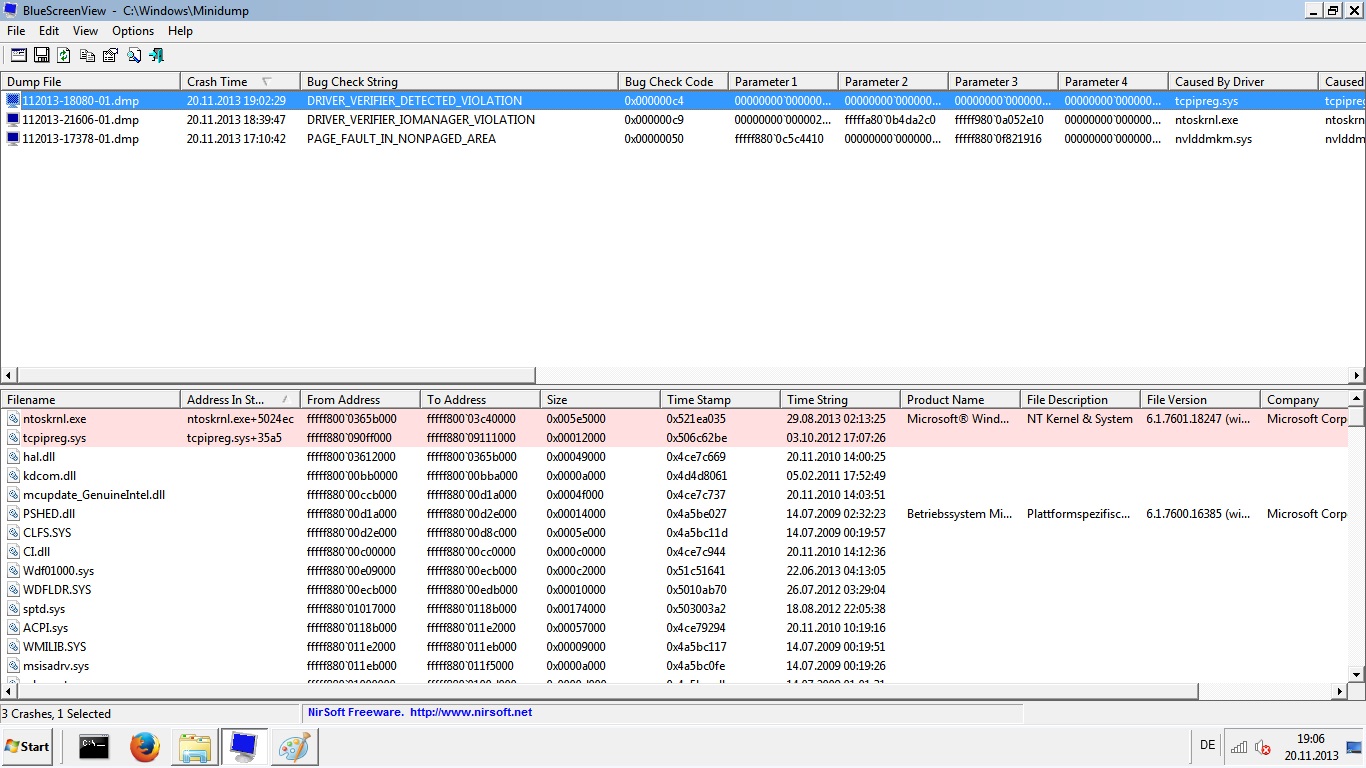Open the File menu
The width and height of the screenshot is (1366, 768).
click(x=16, y=31)
